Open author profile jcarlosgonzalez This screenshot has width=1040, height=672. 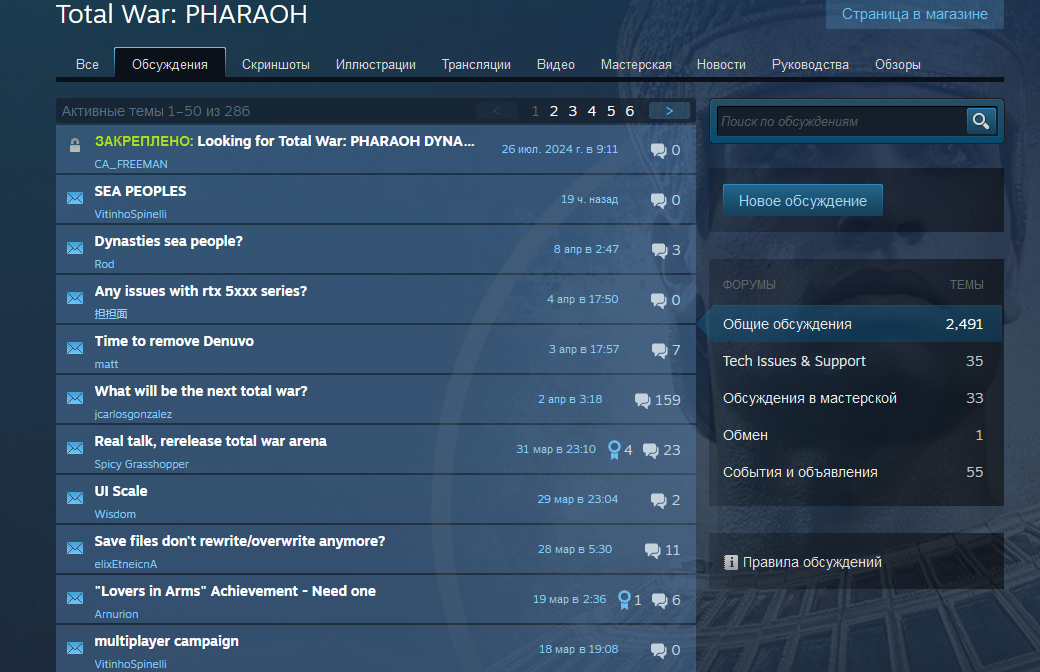[133, 414]
